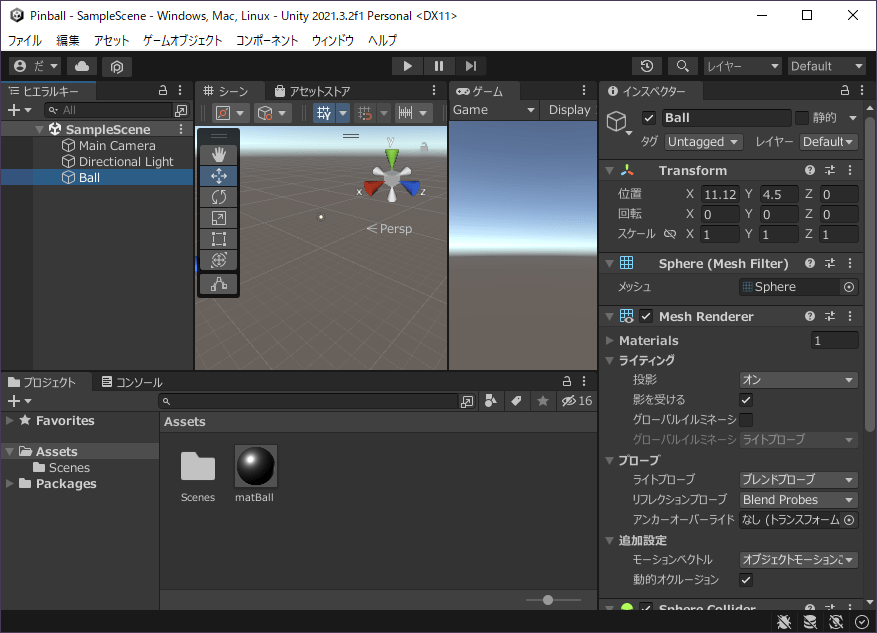Switch to the アセットストア tab
Screen dimensions: 877x633
click(313, 91)
